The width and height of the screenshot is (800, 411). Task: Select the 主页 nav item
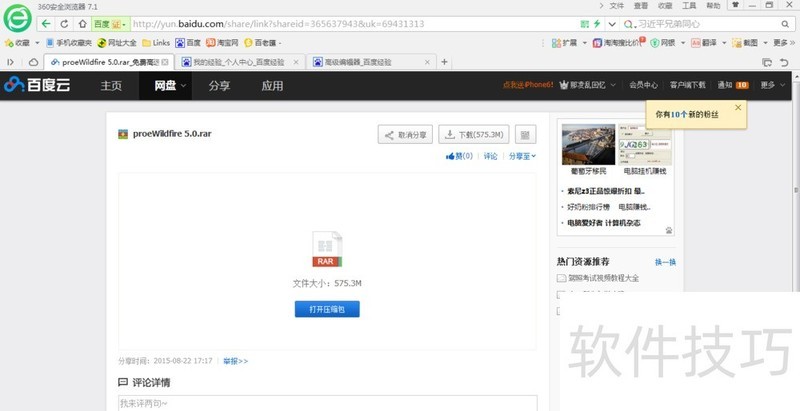[x=111, y=86]
